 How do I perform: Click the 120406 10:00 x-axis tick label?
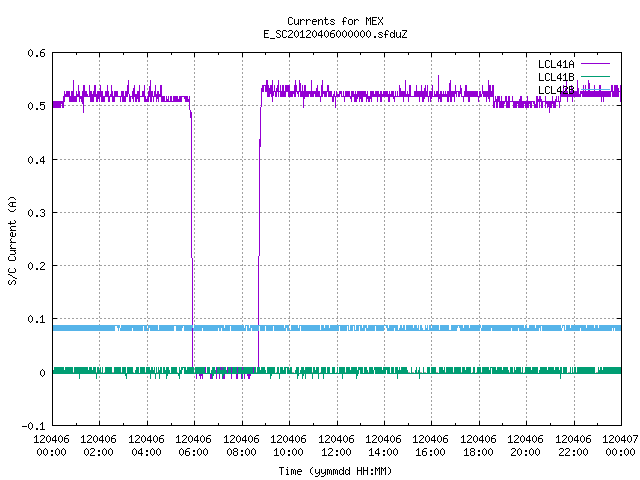289,446
